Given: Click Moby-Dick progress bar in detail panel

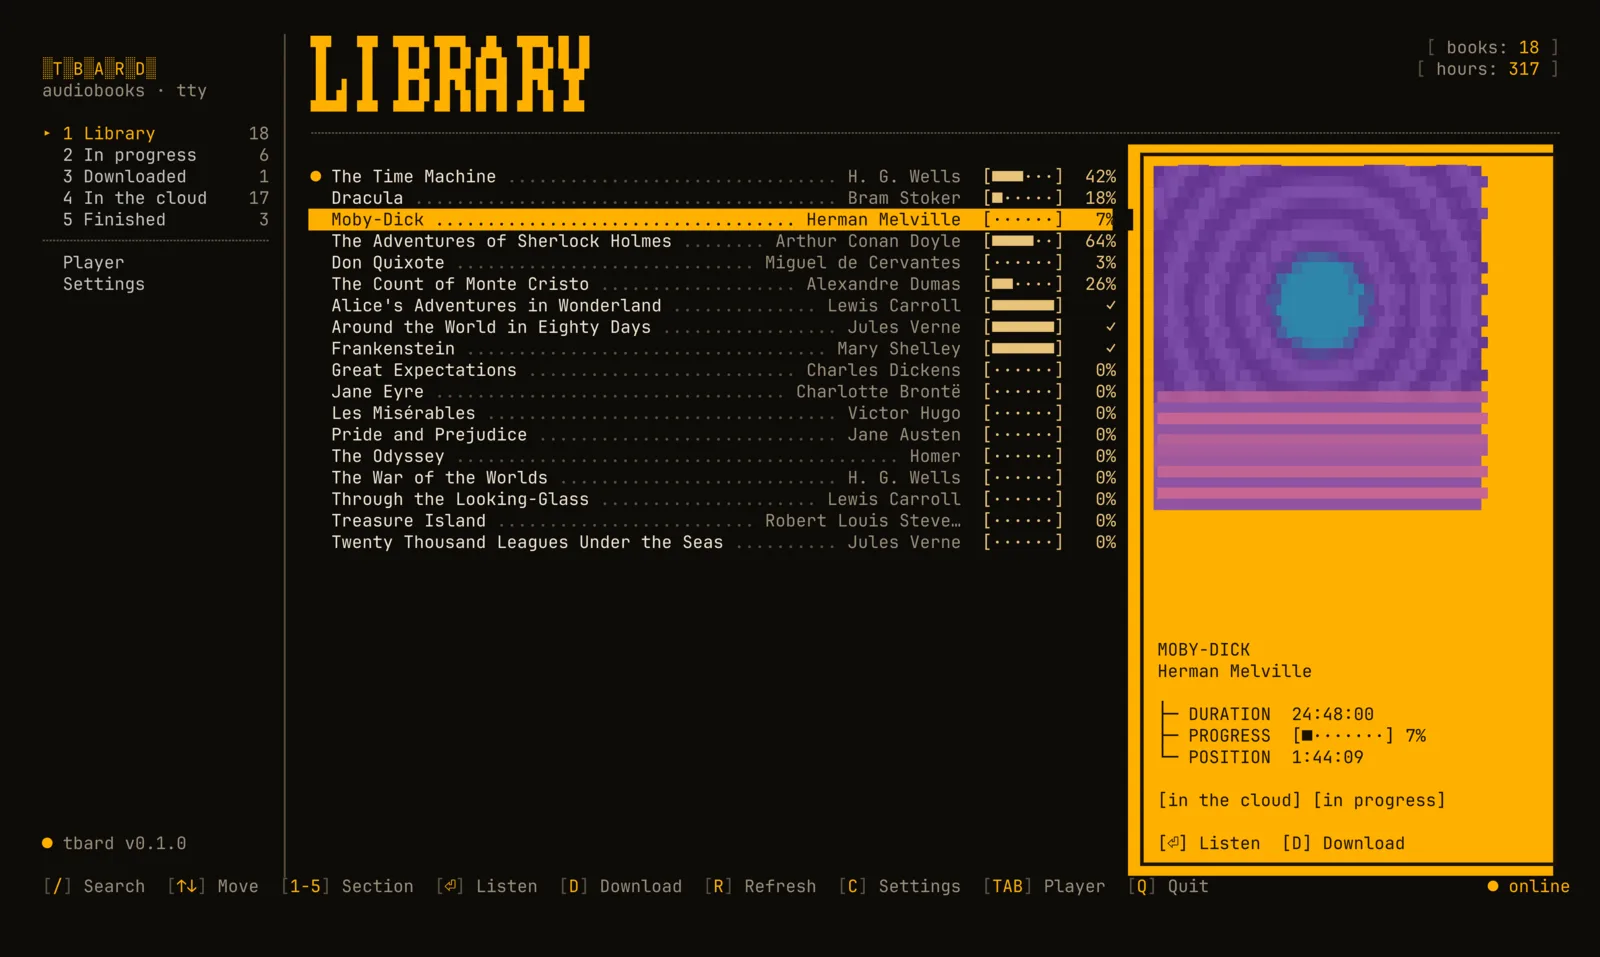Looking at the screenshot, I should tap(1343, 735).
